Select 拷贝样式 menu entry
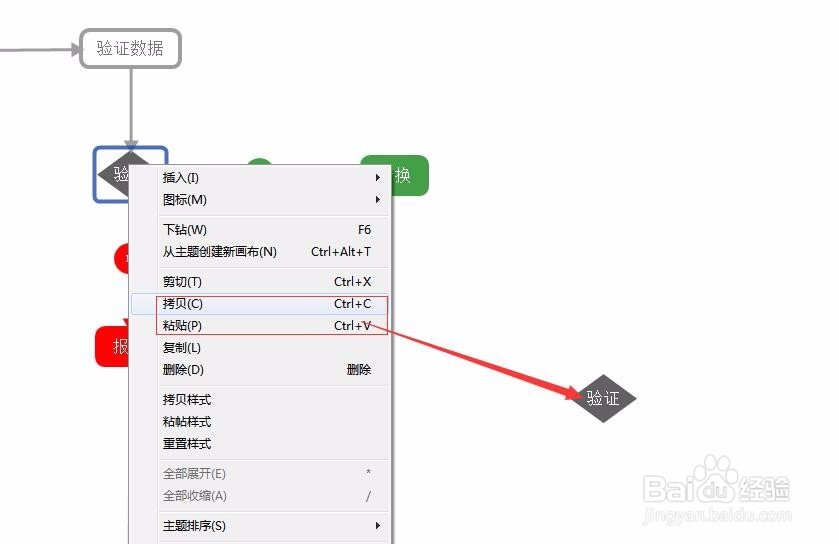Image resolution: width=839 pixels, height=544 pixels. (x=260, y=400)
